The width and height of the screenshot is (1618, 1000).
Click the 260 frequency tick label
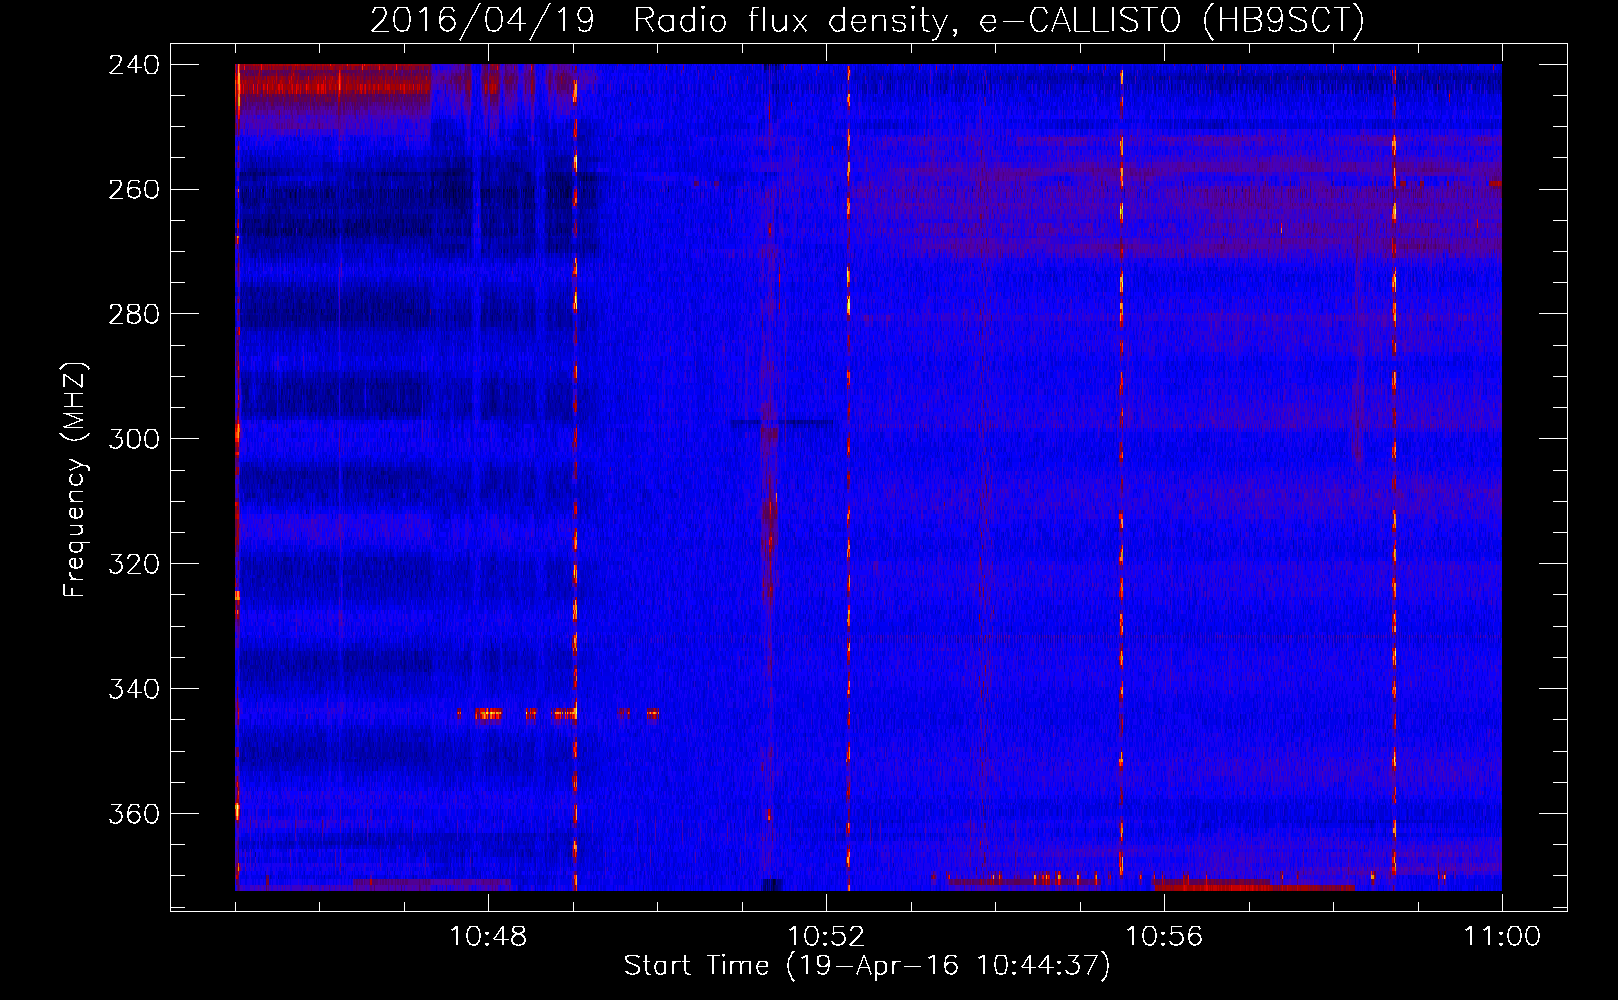coord(134,190)
